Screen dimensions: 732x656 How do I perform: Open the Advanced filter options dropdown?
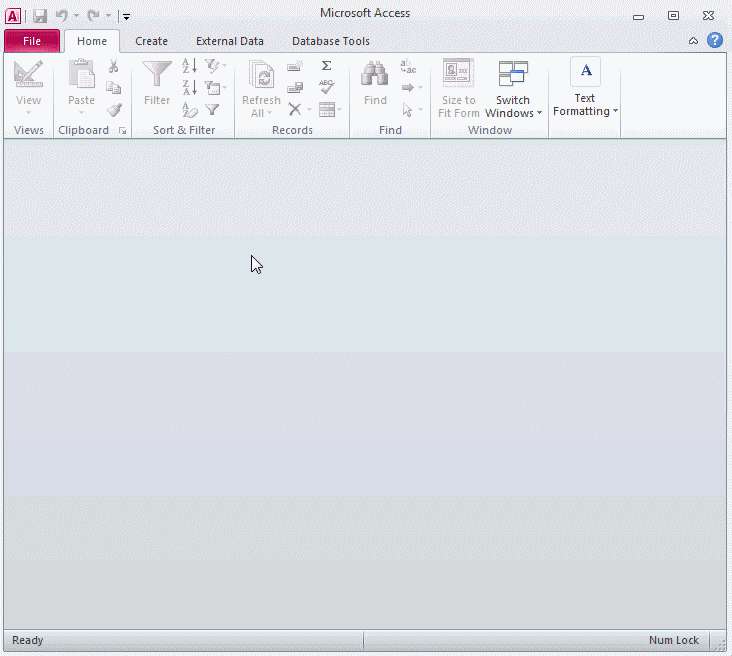tap(216, 88)
